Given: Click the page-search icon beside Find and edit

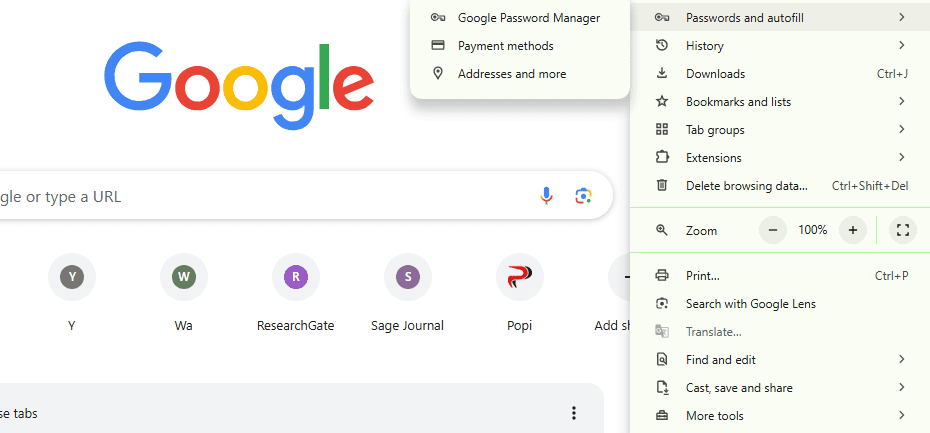Looking at the screenshot, I should click(662, 359).
